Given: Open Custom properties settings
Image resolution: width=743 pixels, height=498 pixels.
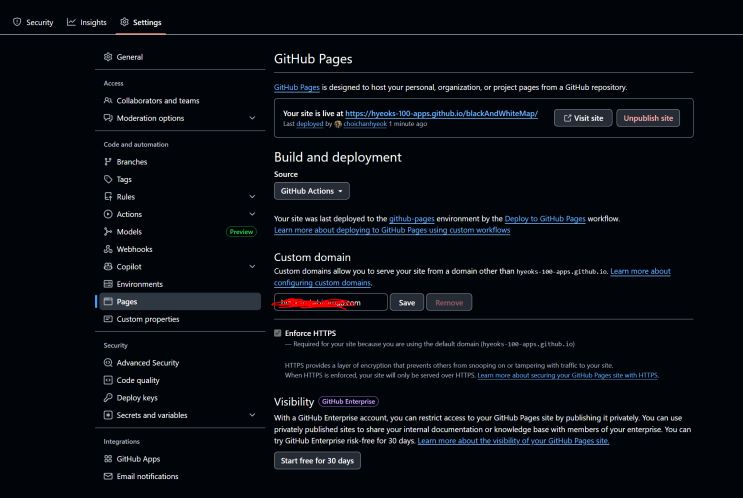Looking at the screenshot, I should tap(180, 319).
